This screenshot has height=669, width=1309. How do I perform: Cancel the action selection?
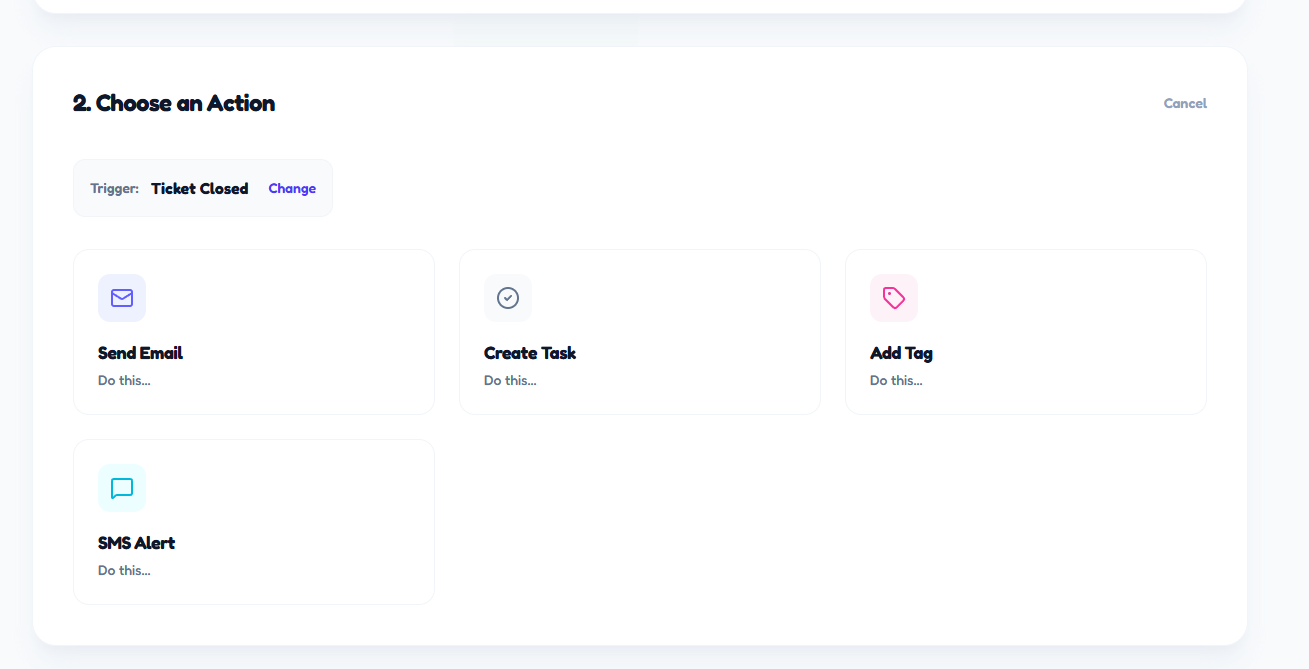point(1184,103)
